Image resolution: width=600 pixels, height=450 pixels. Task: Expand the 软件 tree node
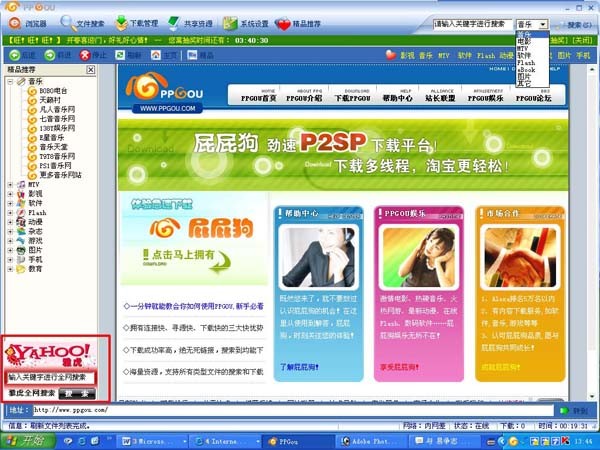click(10, 203)
